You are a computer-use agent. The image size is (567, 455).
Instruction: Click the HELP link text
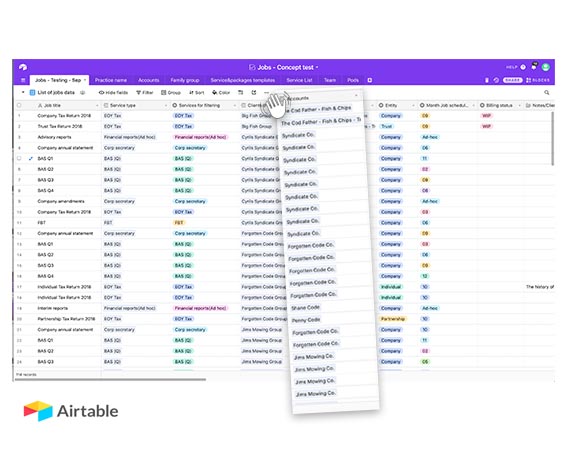click(x=511, y=67)
